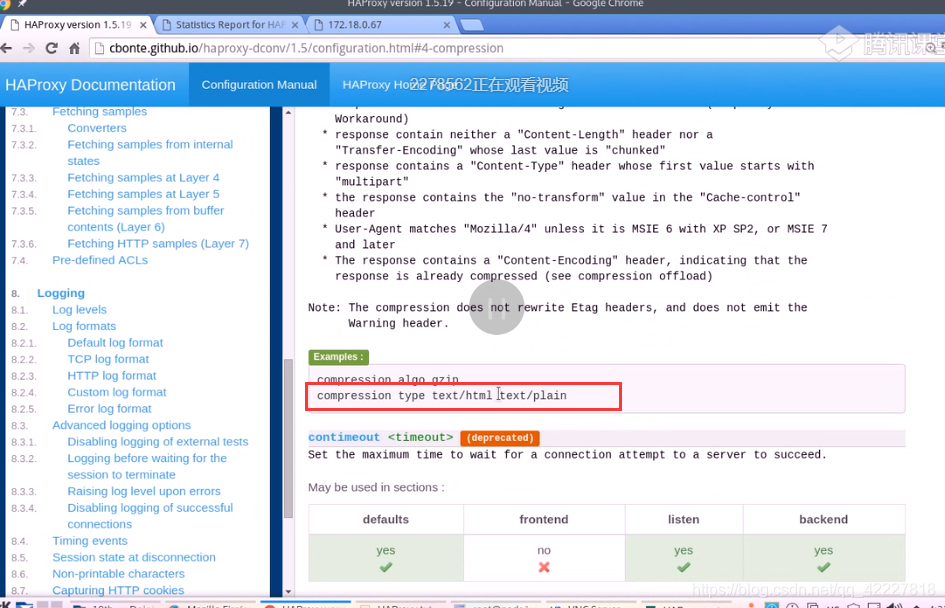
Task: Click the <timeout> argument text
Action: pyautogui.click(x=421, y=437)
